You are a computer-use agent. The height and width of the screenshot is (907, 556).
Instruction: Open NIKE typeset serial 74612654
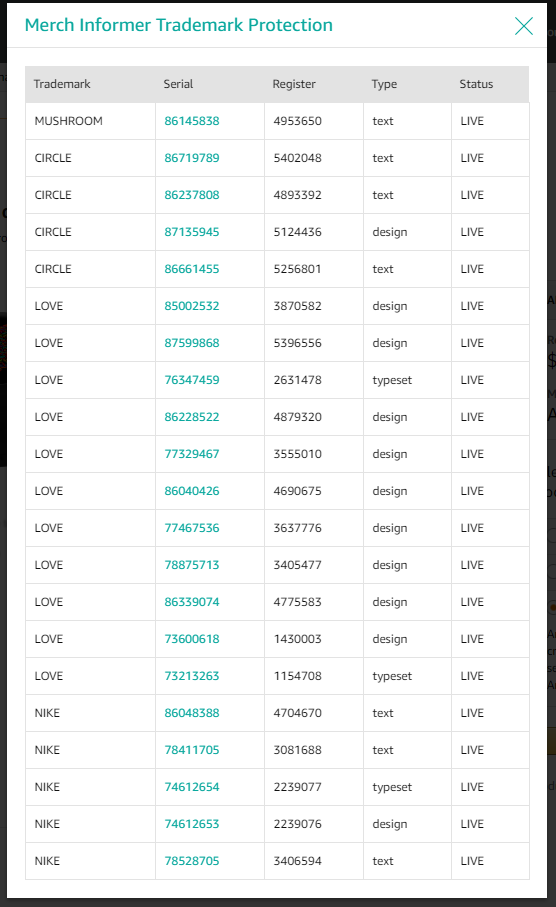click(x=192, y=787)
